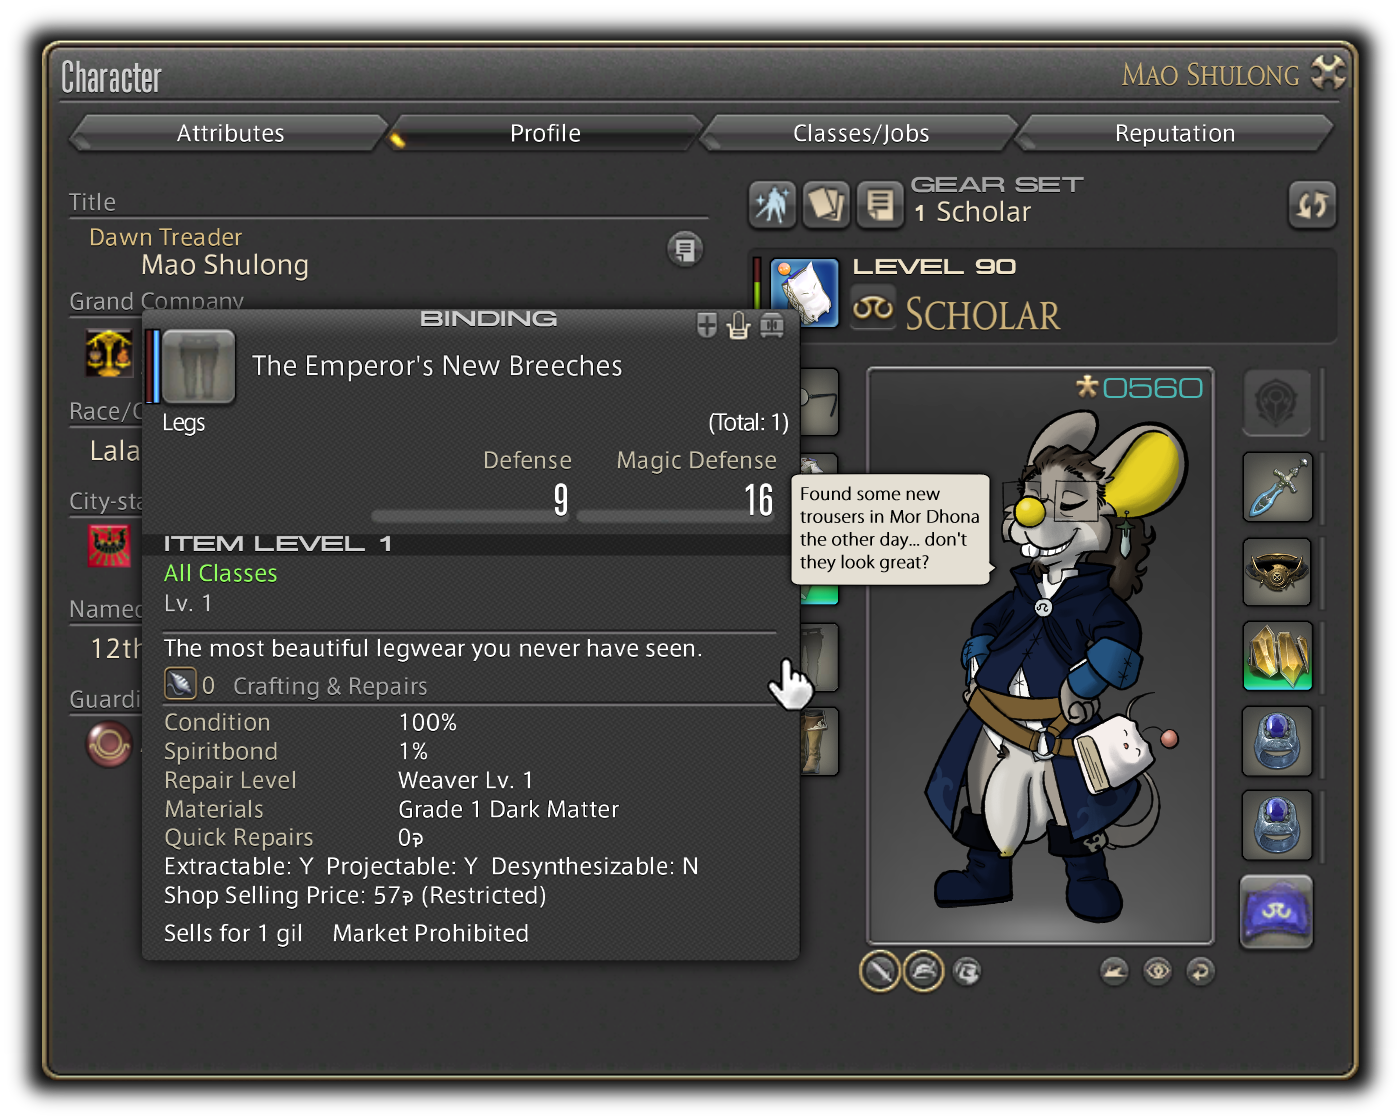1400x1120 pixels.
Task: Click the "Market Prohibited" text
Action: point(430,933)
